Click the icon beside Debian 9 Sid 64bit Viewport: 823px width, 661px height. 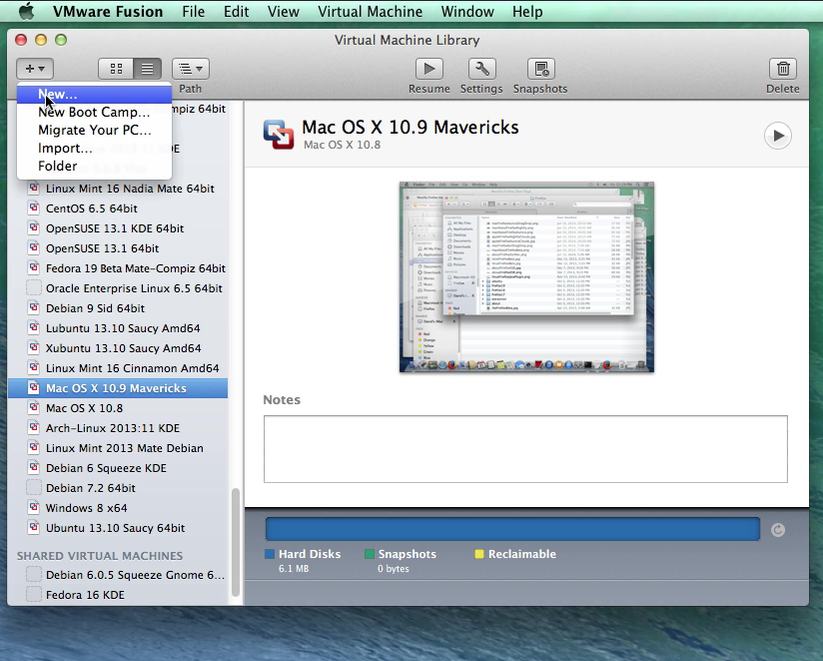34,308
